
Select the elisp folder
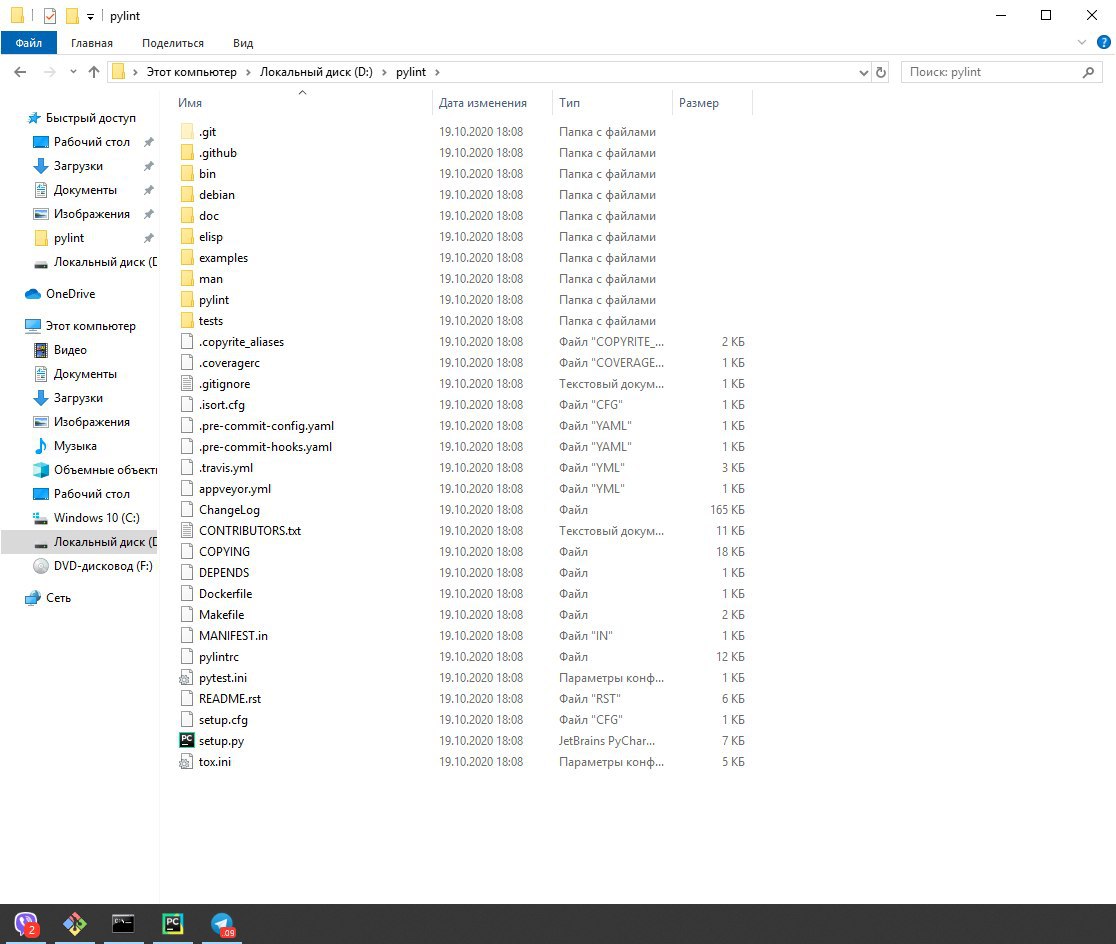(x=211, y=236)
